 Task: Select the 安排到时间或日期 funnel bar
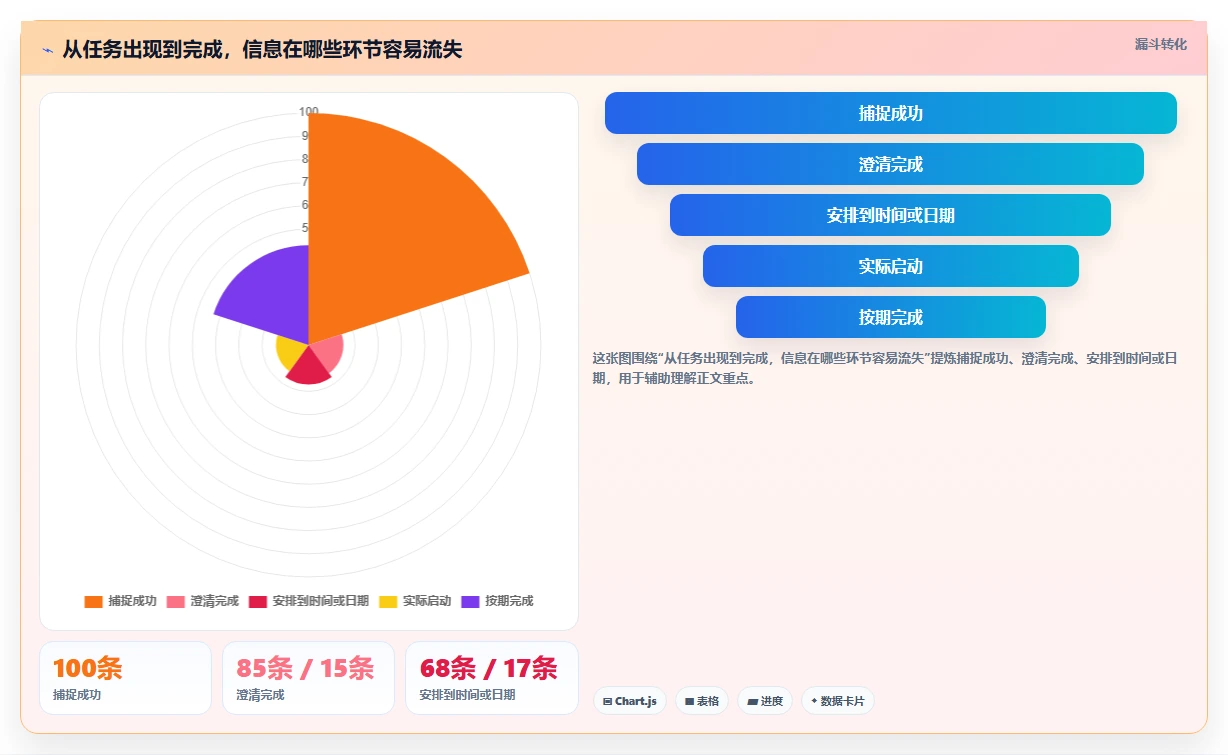pyautogui.click(x=890, y=215)
